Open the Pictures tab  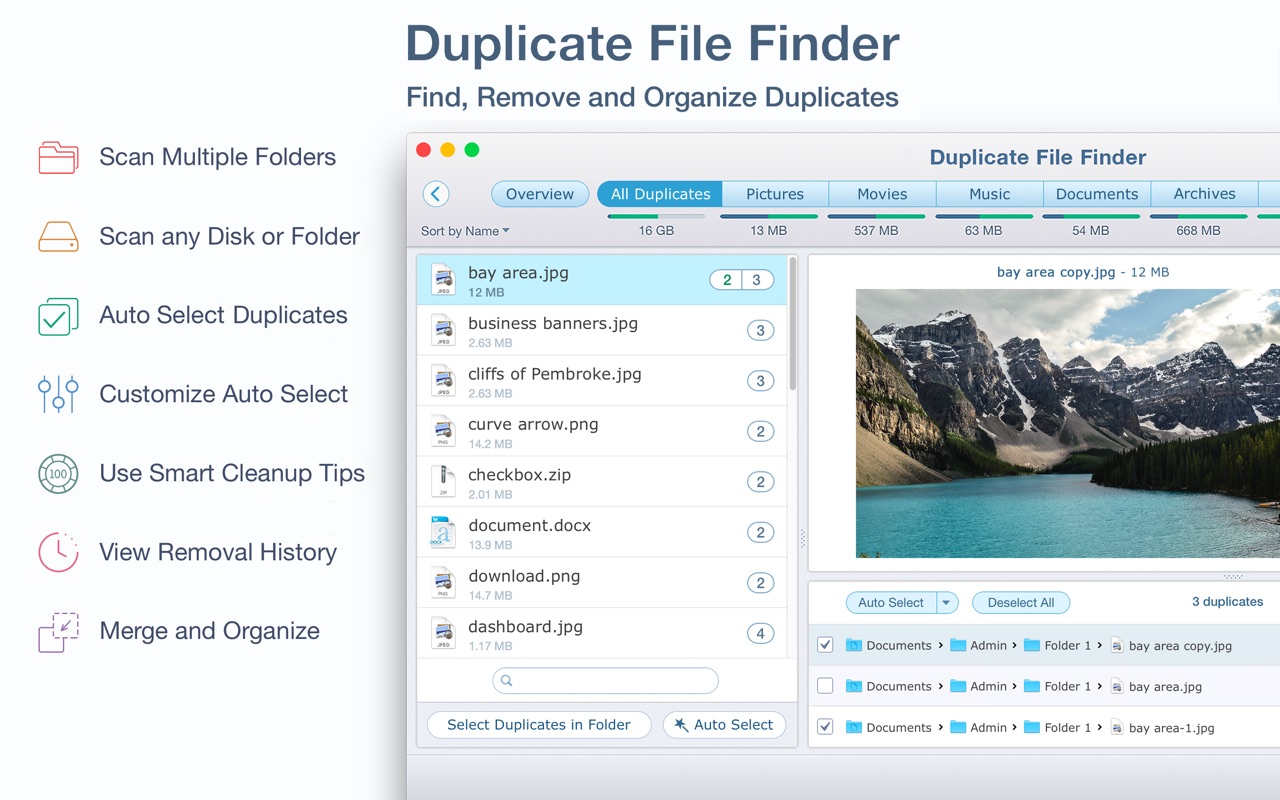pos(775,194)
